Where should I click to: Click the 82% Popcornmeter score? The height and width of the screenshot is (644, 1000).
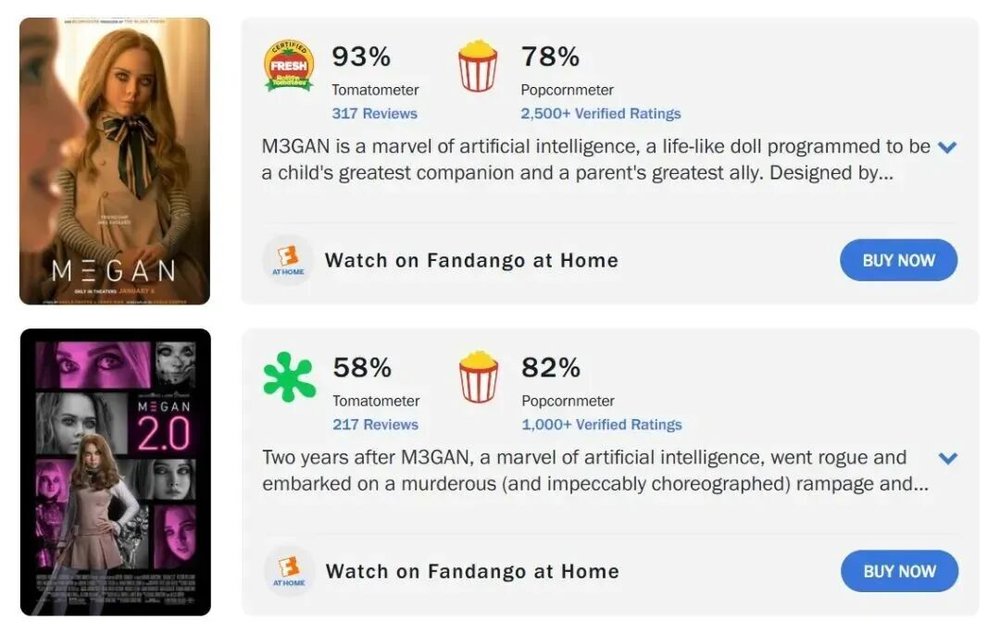(x=550, y=368)
